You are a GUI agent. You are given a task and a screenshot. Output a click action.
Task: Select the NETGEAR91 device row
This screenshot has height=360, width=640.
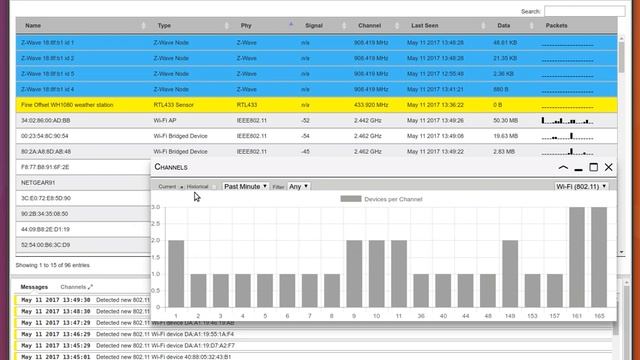click(83, 182)
